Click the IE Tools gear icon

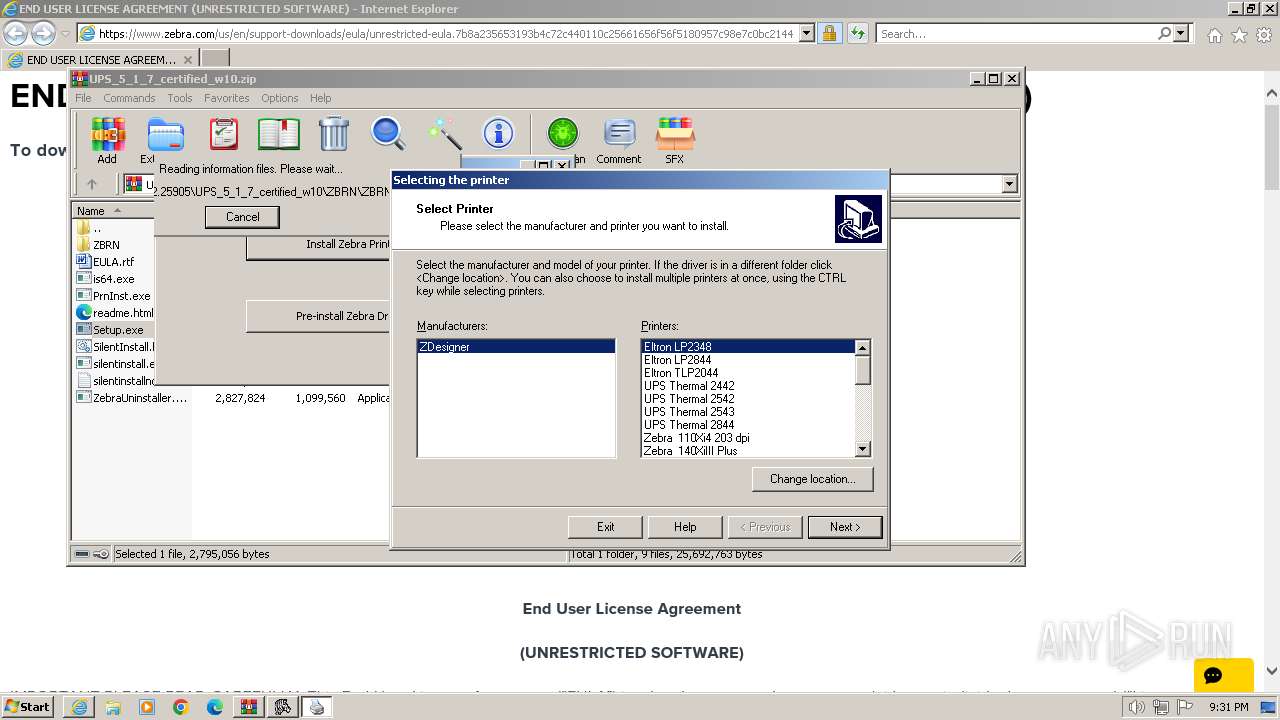pos(1264,35)
